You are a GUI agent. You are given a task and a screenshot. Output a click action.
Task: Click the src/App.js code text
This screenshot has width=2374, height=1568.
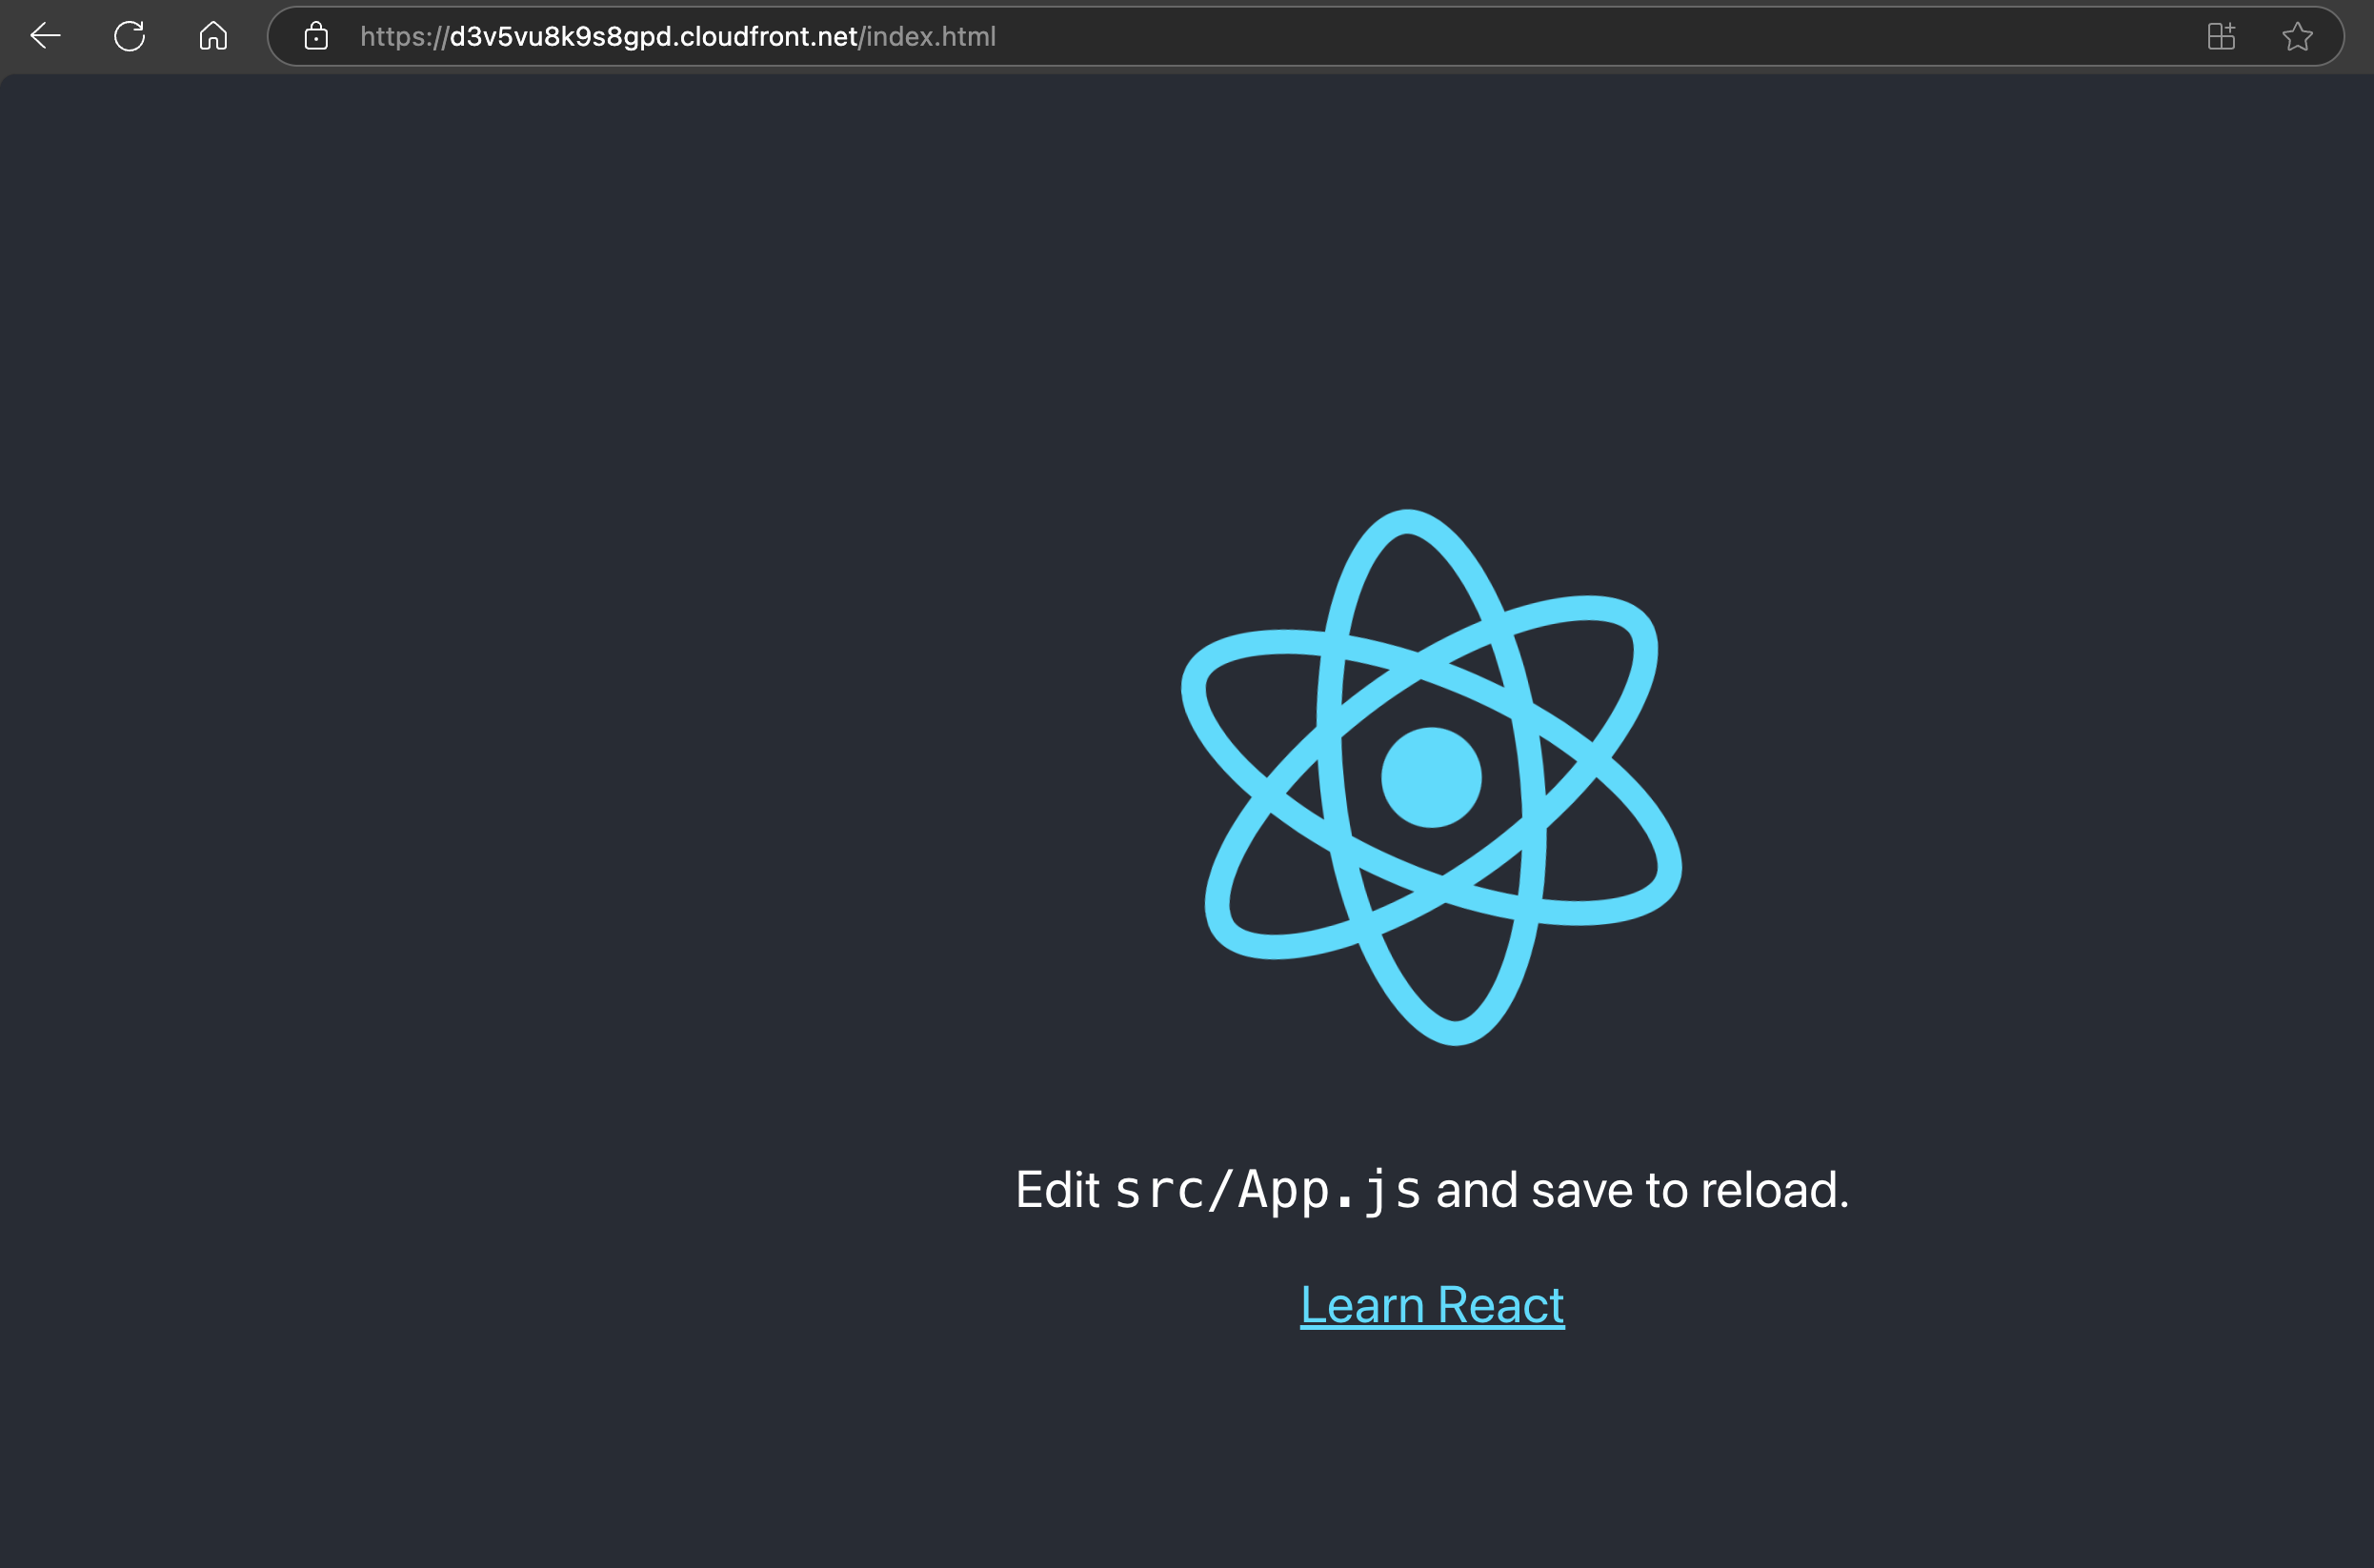pos(1267,1190)
